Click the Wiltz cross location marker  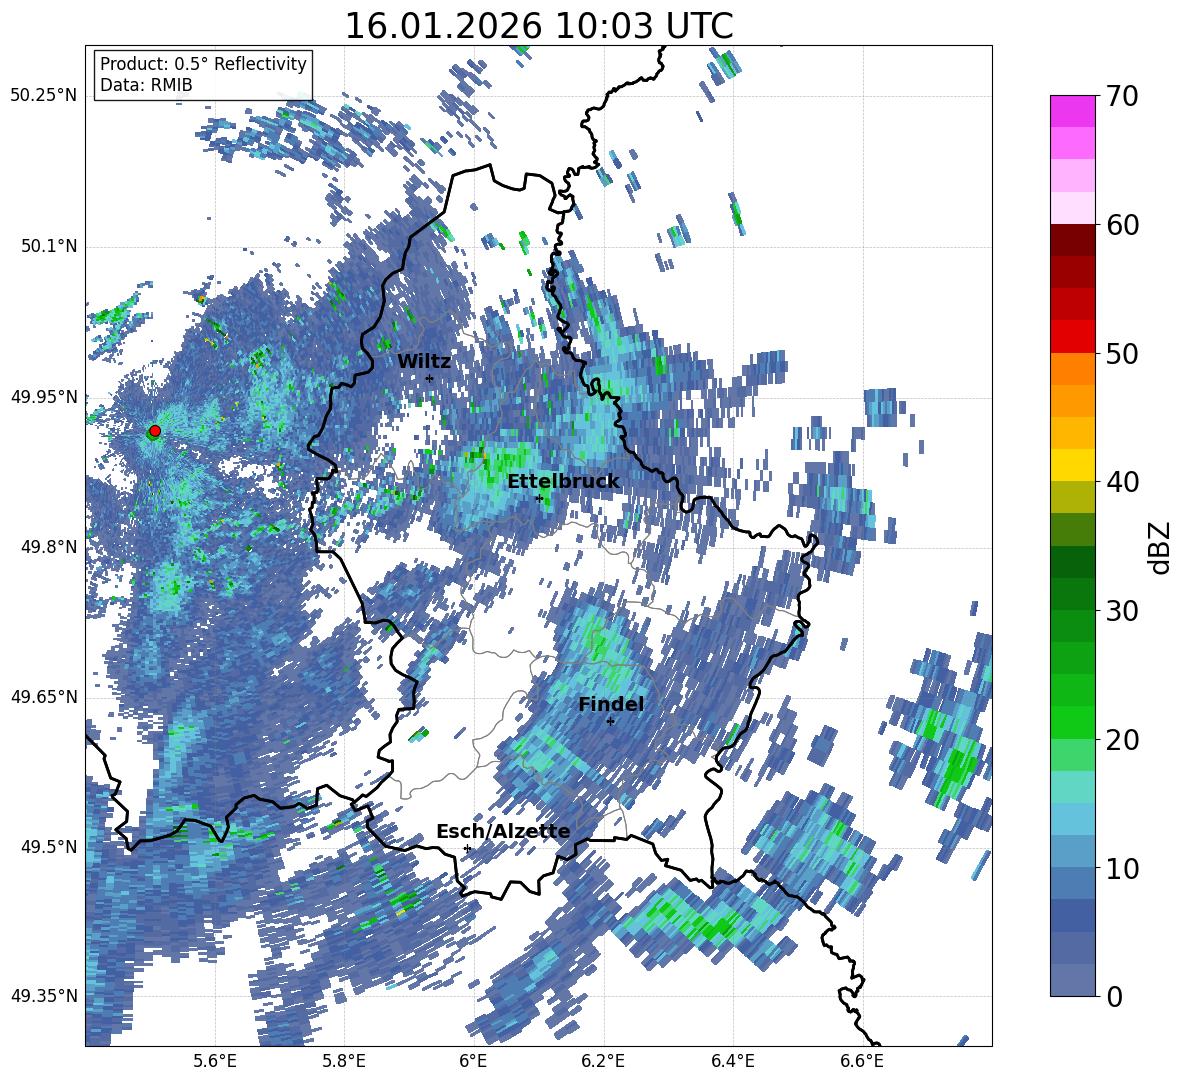coord(429,378)
